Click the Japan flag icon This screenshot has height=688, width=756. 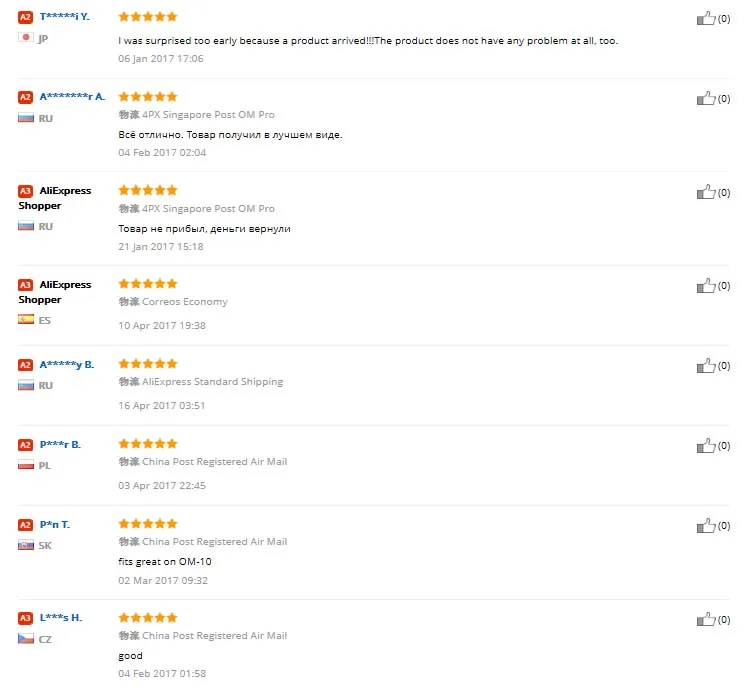pyautogui.click(x=26, y=37)
